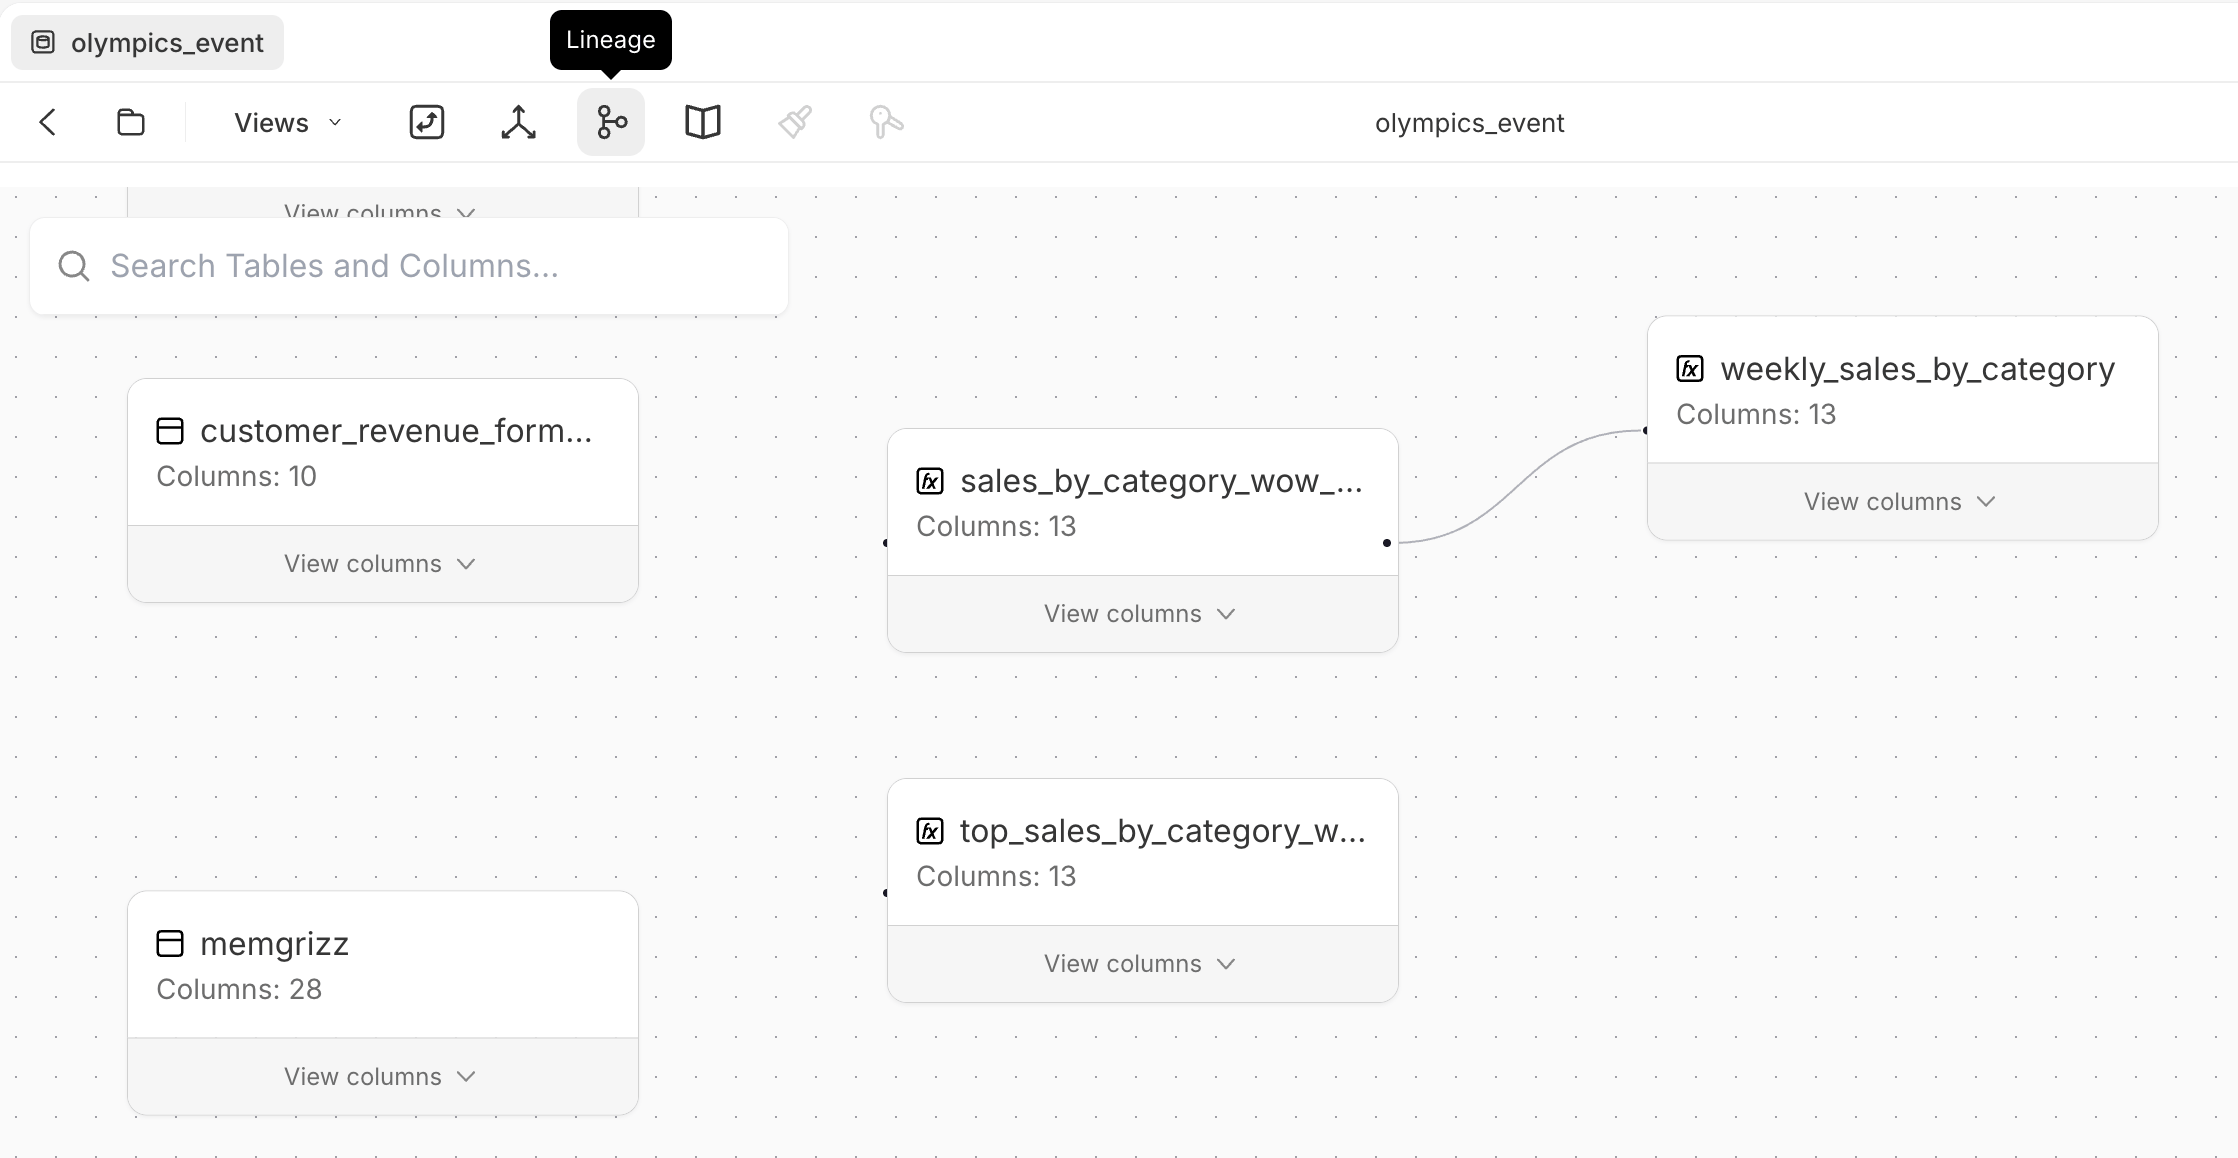The height and width of the screenshot is (1158, 2238).
Task: Expand View columns for weekly_sales_by_category
Action: click(1903, 502)
